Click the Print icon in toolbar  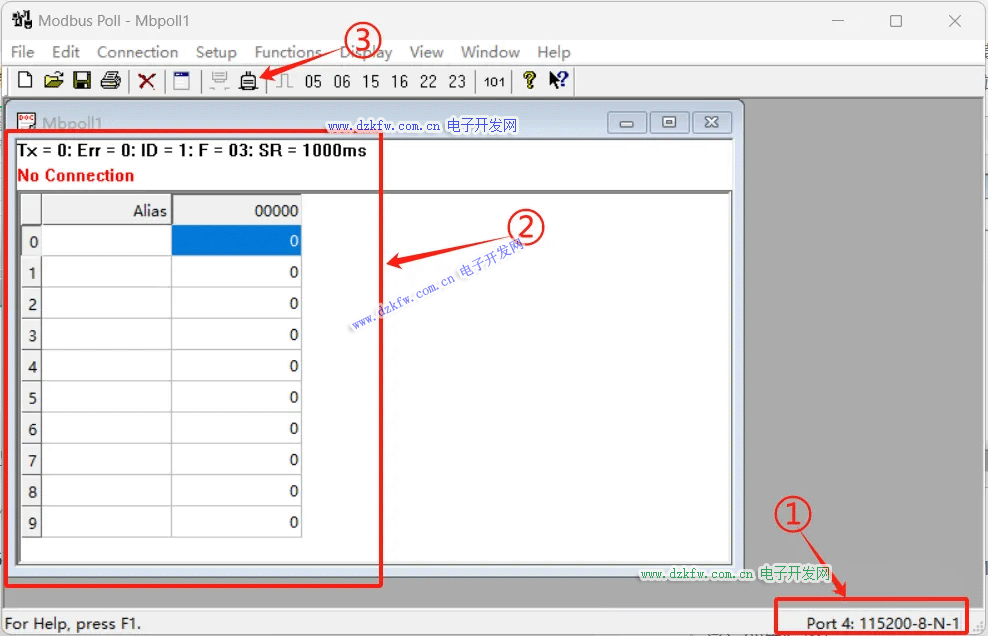pyautogui.click(x=110, y=81)
